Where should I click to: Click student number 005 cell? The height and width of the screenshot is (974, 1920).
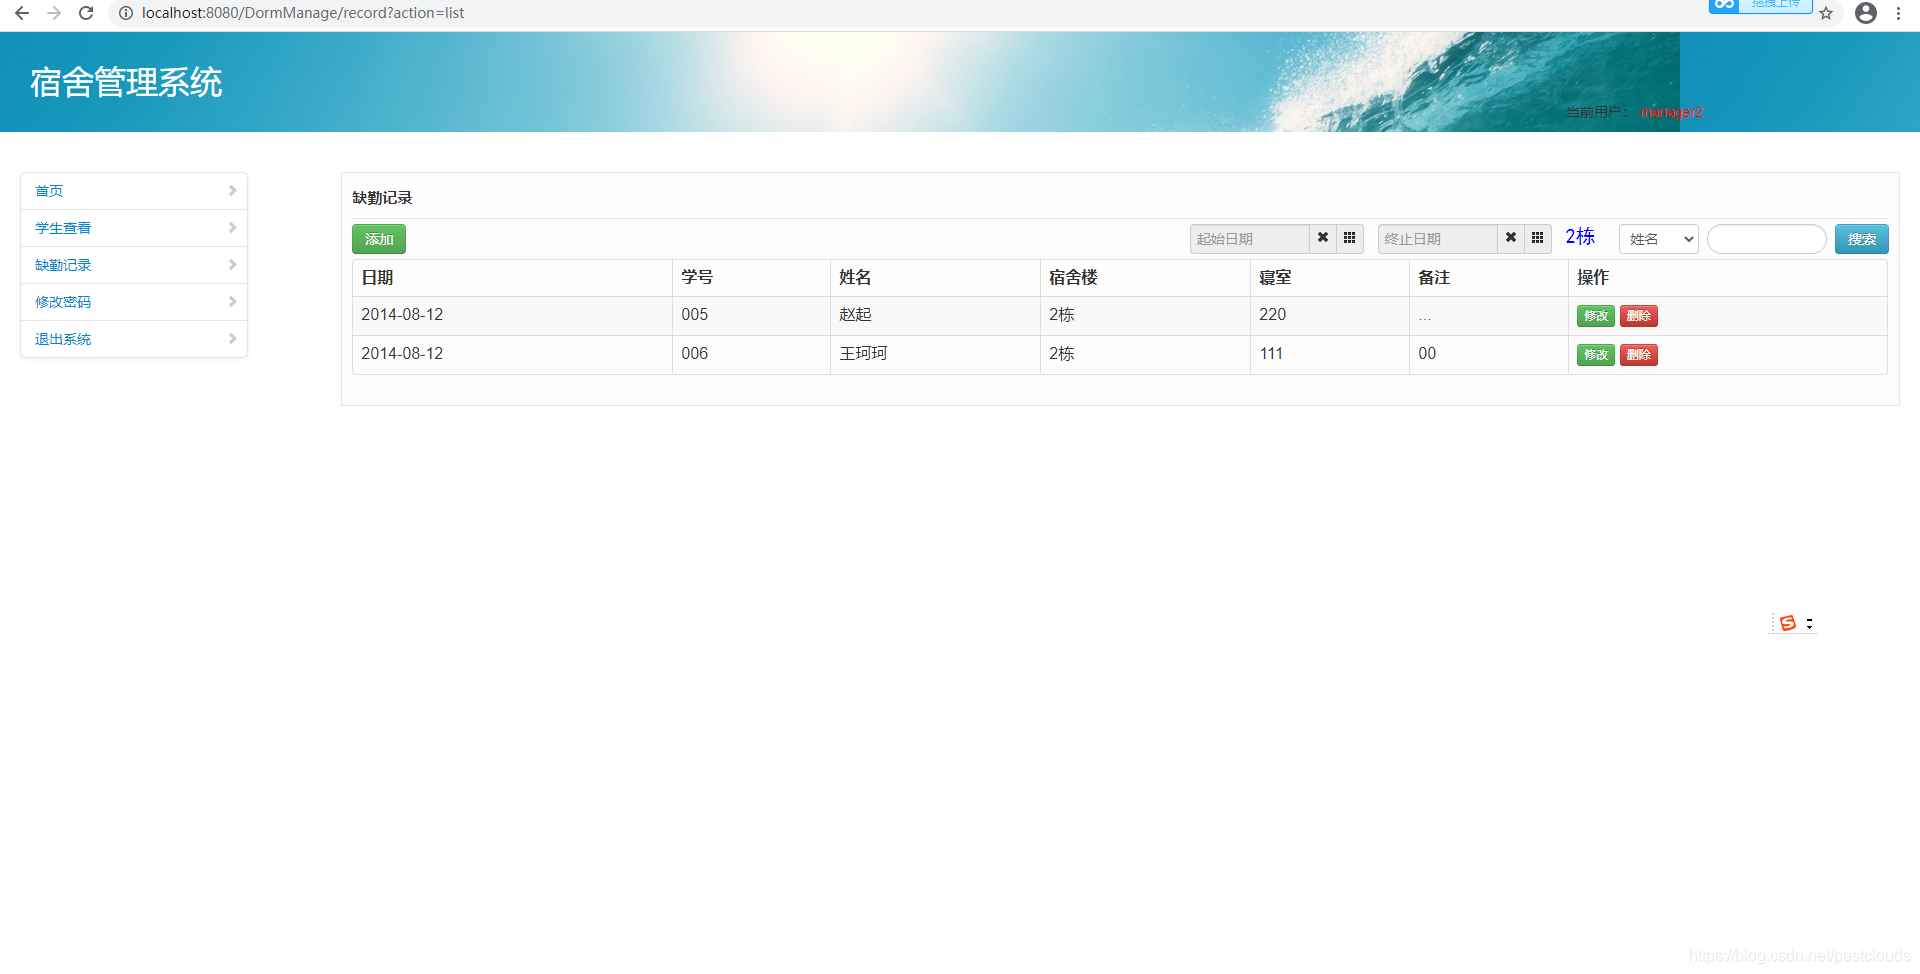(x=751, y=315)
